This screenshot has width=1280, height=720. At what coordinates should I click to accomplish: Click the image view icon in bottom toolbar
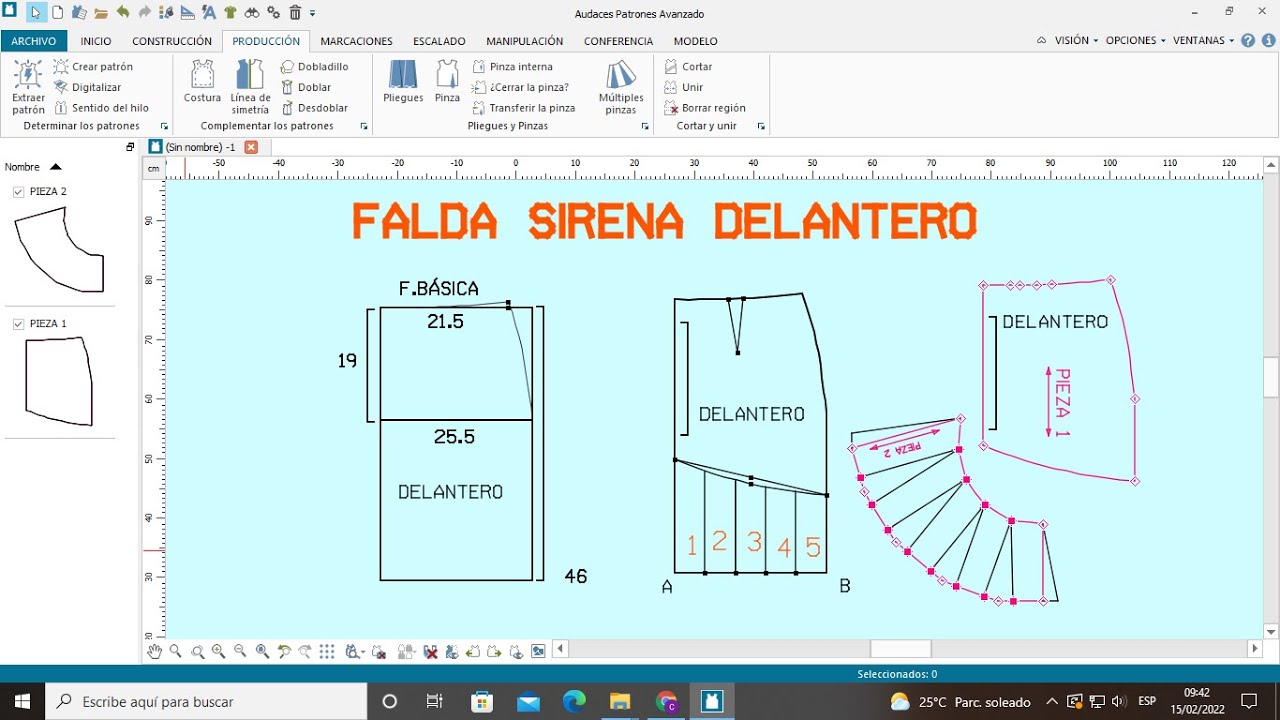(538, 651)
